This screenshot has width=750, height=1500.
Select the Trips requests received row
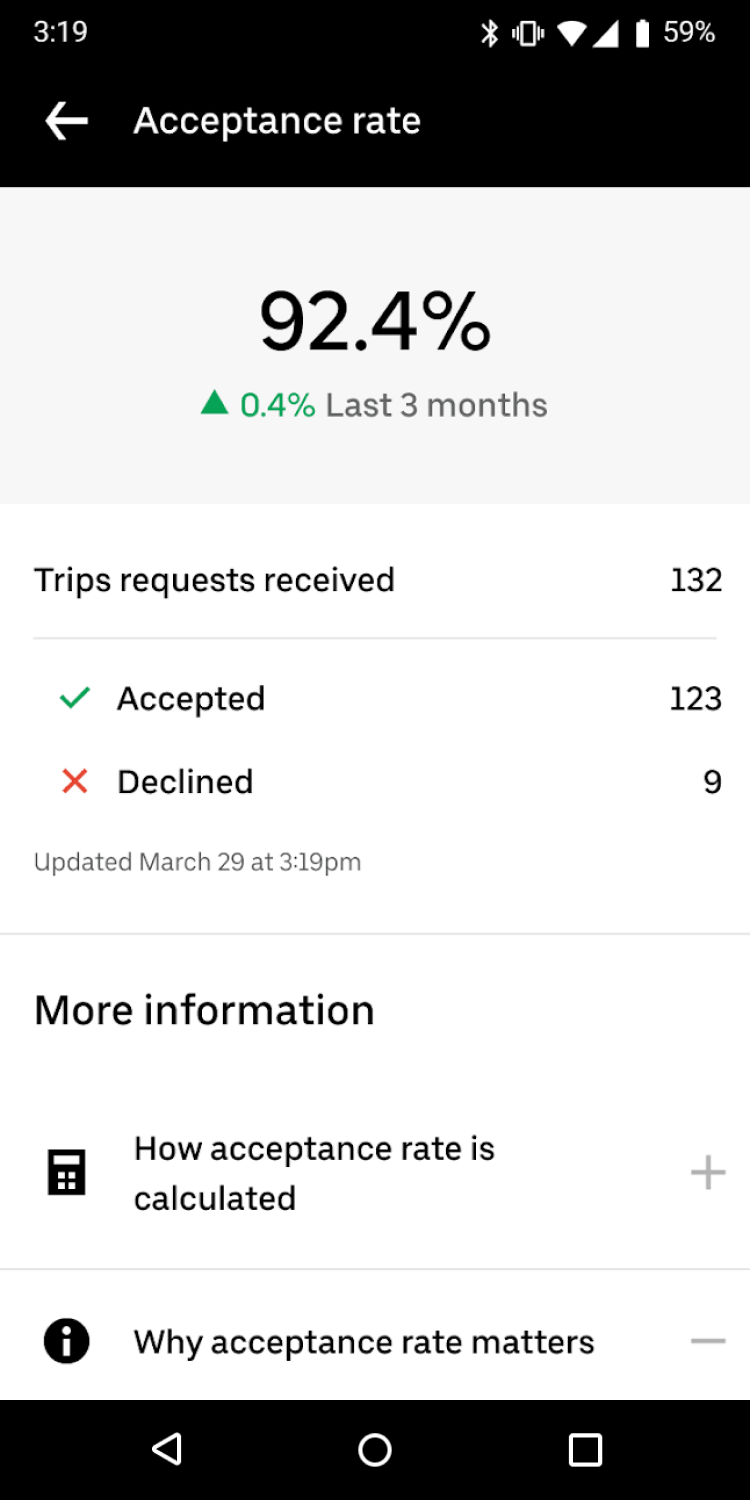click(375, 580)
